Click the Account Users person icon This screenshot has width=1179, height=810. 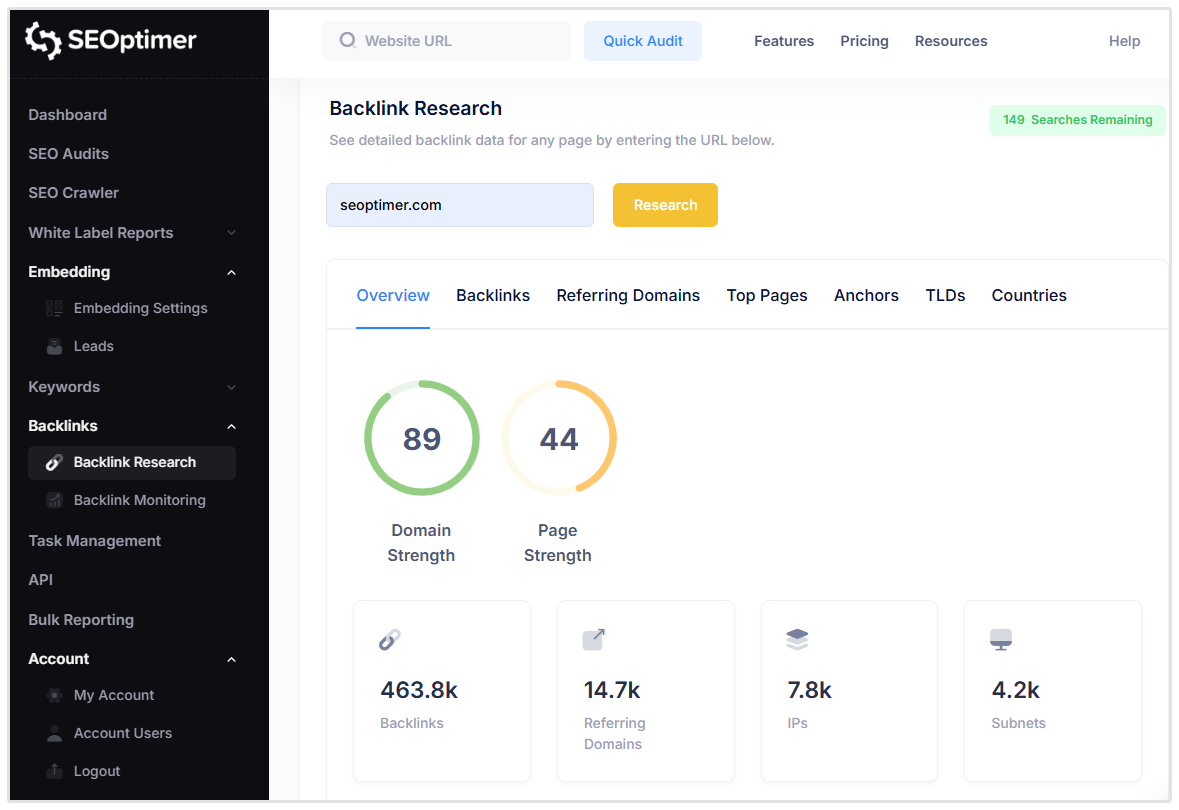54,733
